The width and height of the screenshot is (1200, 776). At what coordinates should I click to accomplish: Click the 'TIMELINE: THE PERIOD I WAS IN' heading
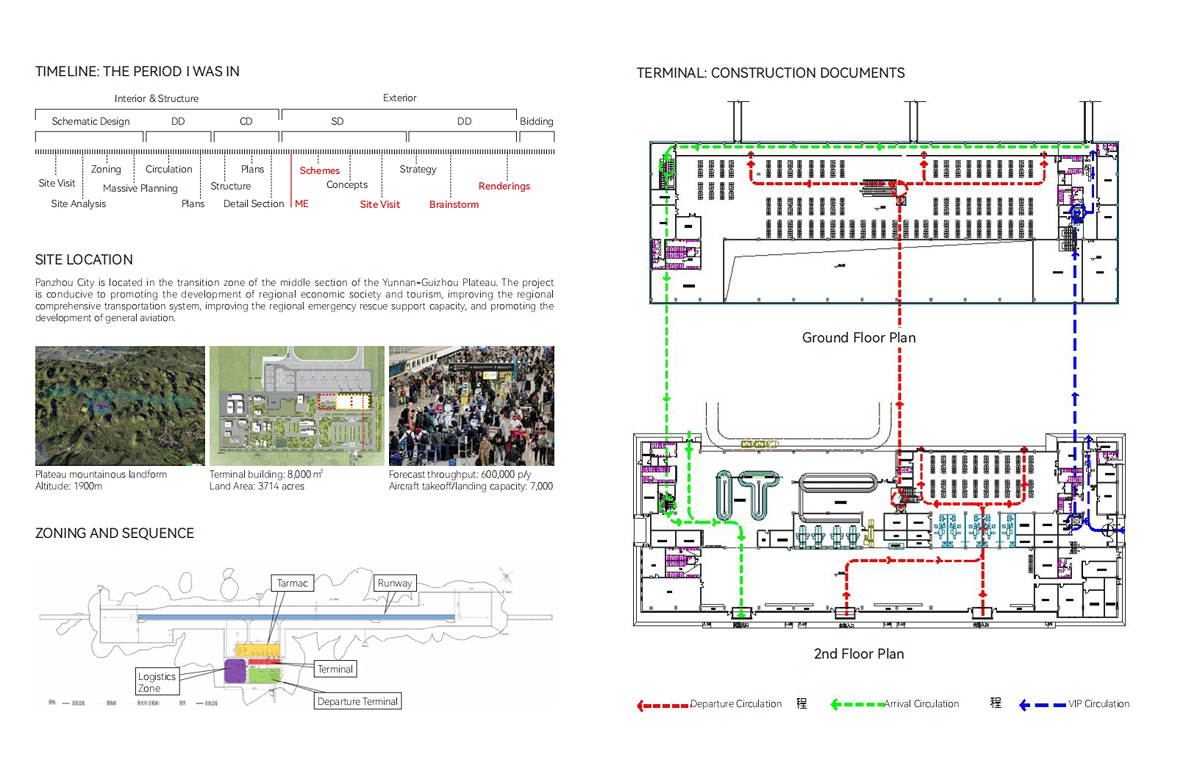tap(137, 71)
